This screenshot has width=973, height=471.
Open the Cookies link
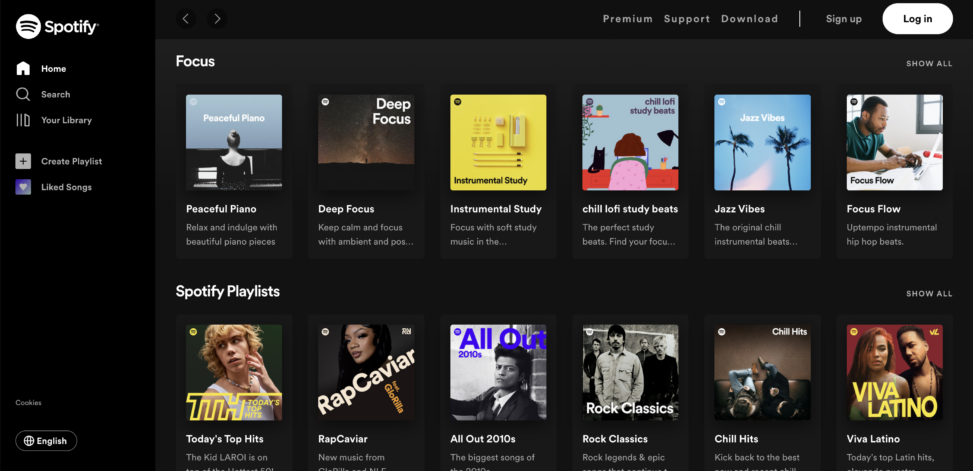click(x=29, y=403)
